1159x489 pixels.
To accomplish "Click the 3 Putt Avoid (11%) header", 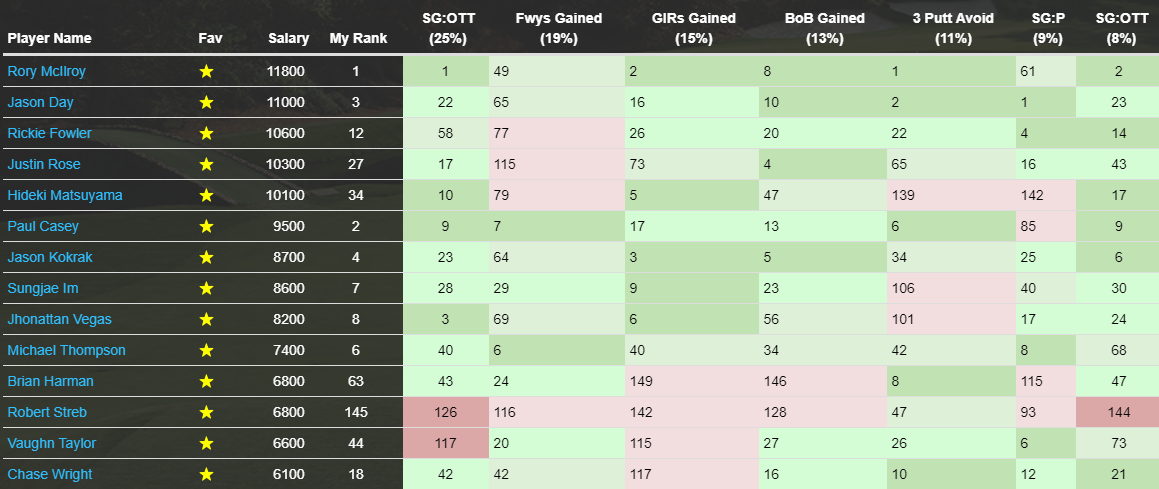I will 952,28.
